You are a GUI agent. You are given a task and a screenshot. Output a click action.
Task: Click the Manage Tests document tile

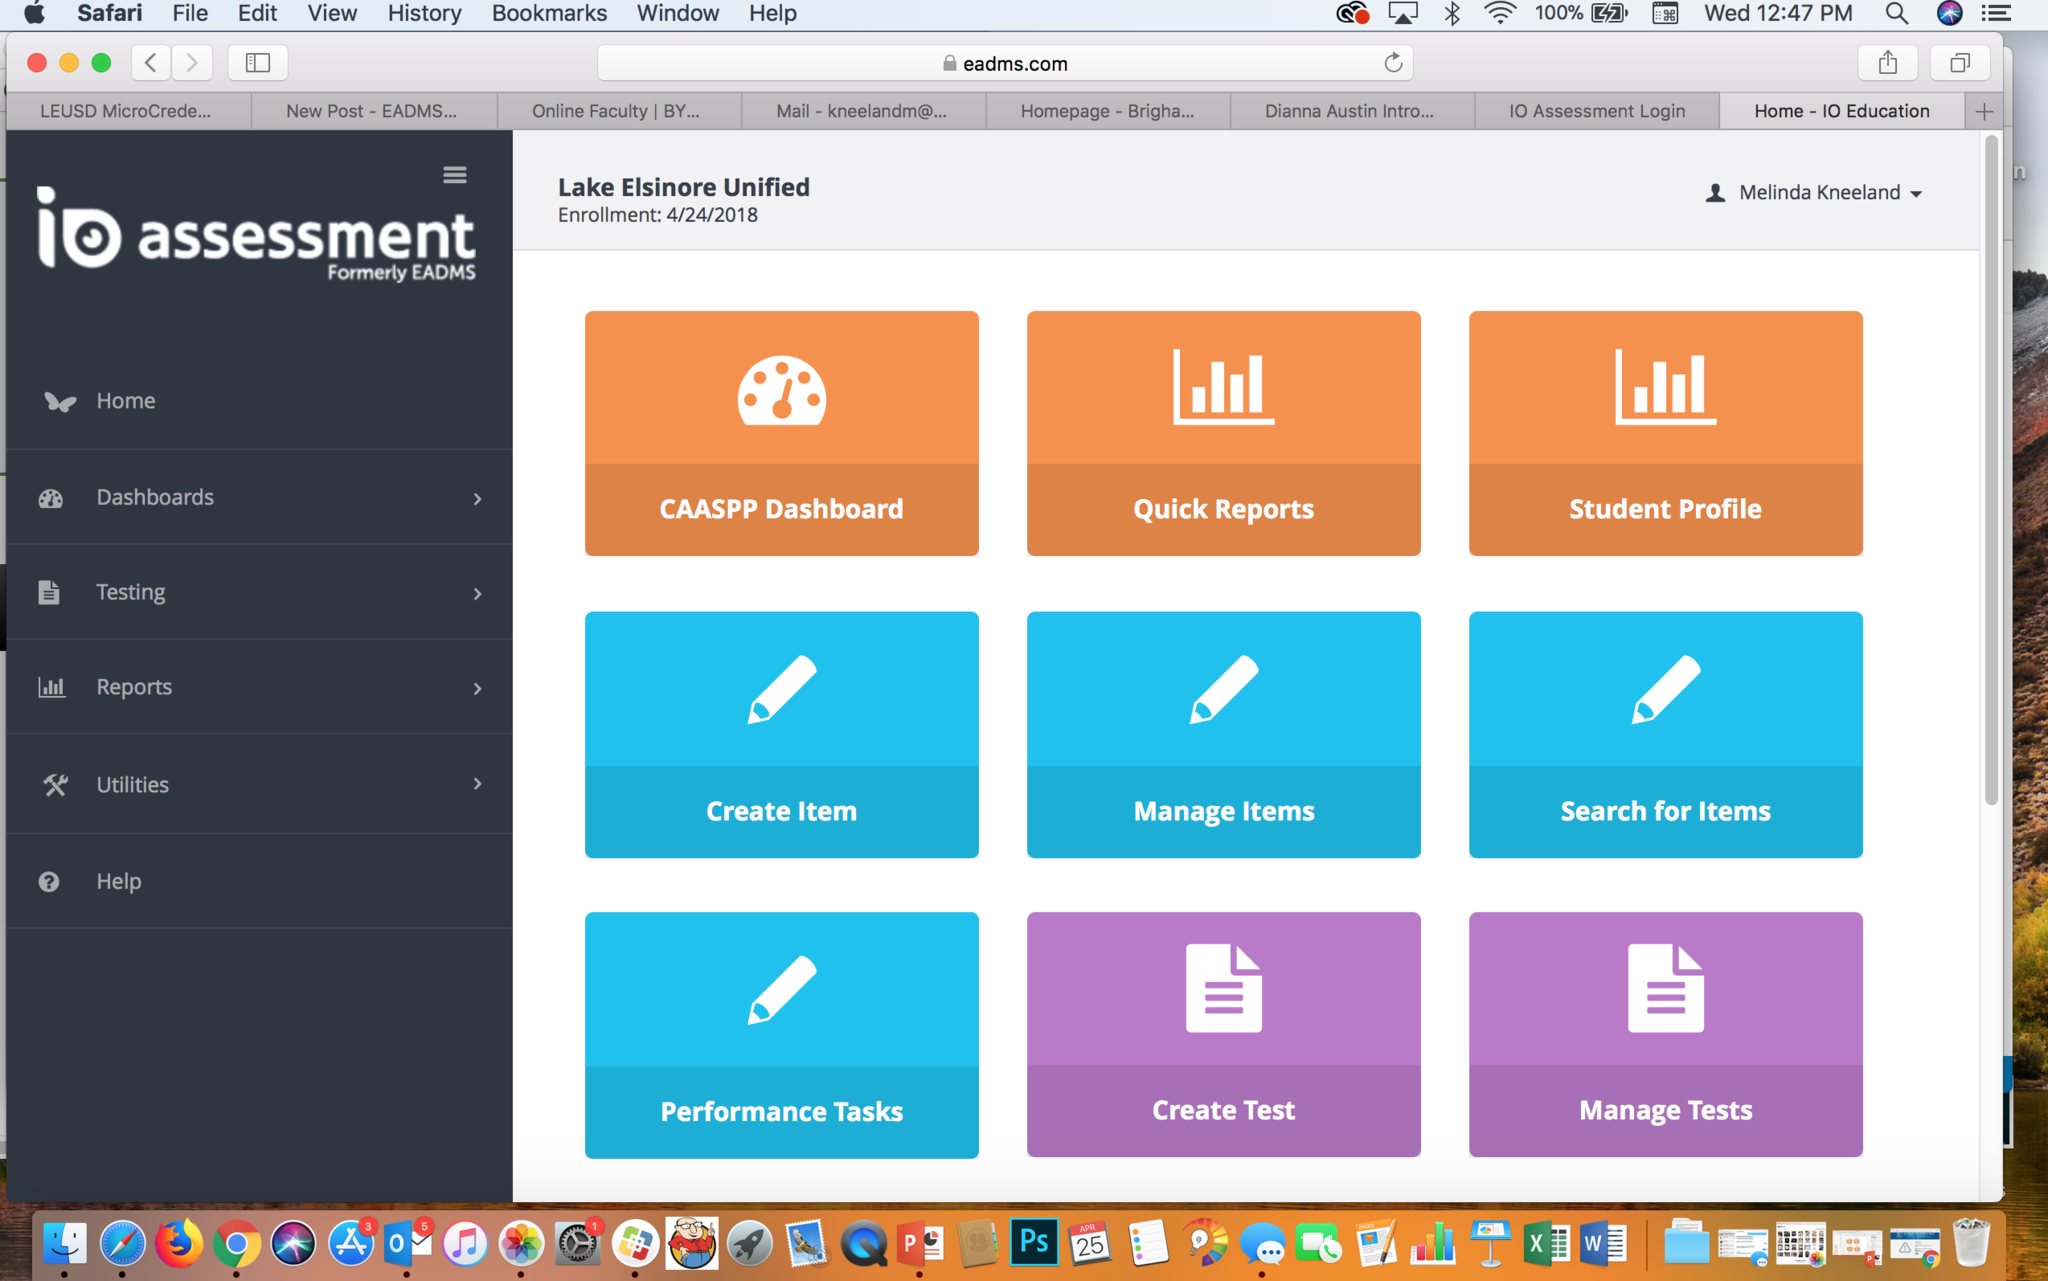tap(1665, 1034)
